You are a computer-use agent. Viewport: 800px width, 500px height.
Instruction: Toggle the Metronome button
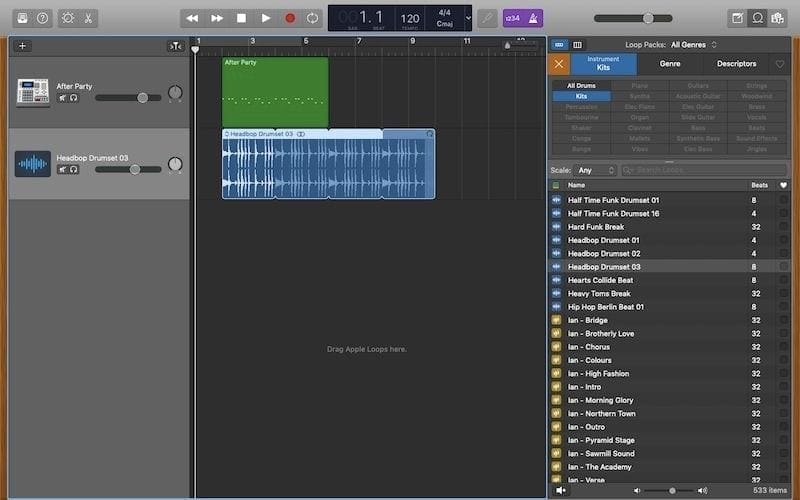(533, 18)
